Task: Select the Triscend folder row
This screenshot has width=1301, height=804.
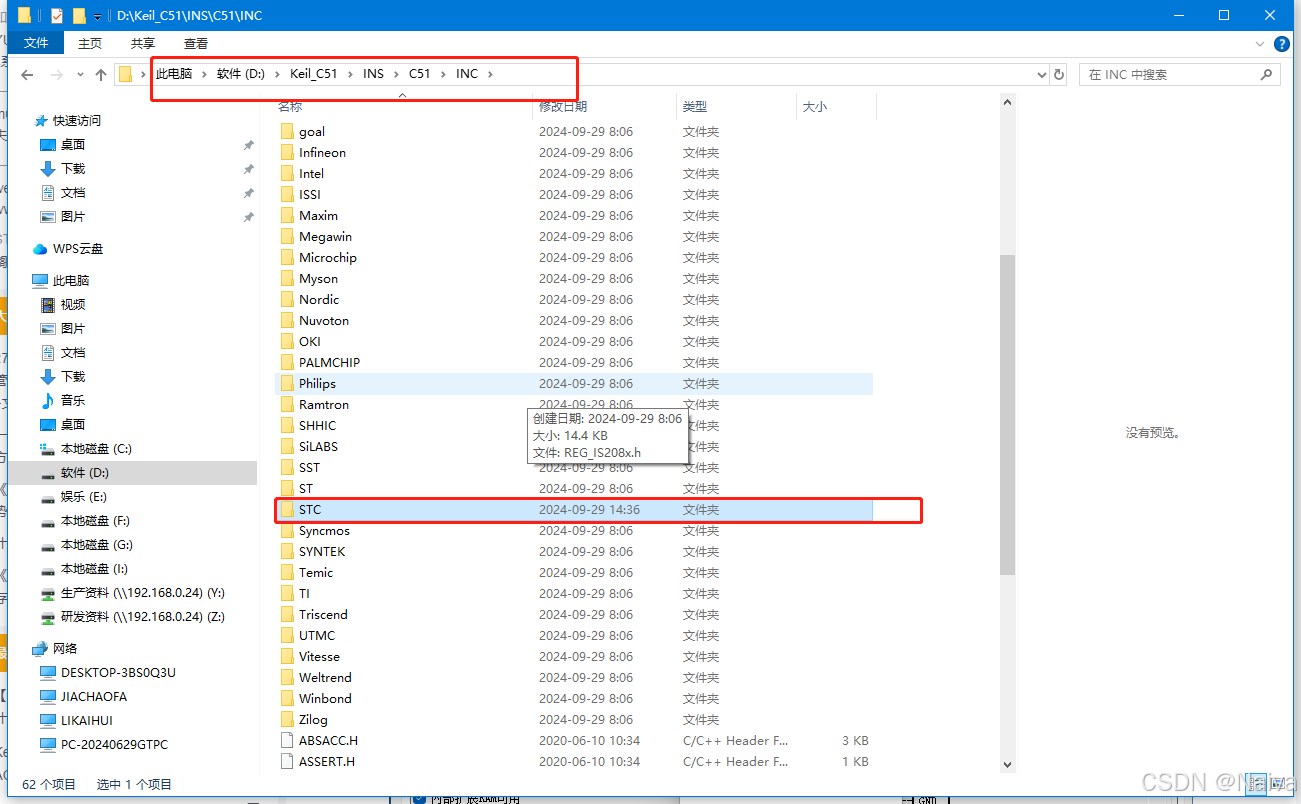Action: pos(574,614)
